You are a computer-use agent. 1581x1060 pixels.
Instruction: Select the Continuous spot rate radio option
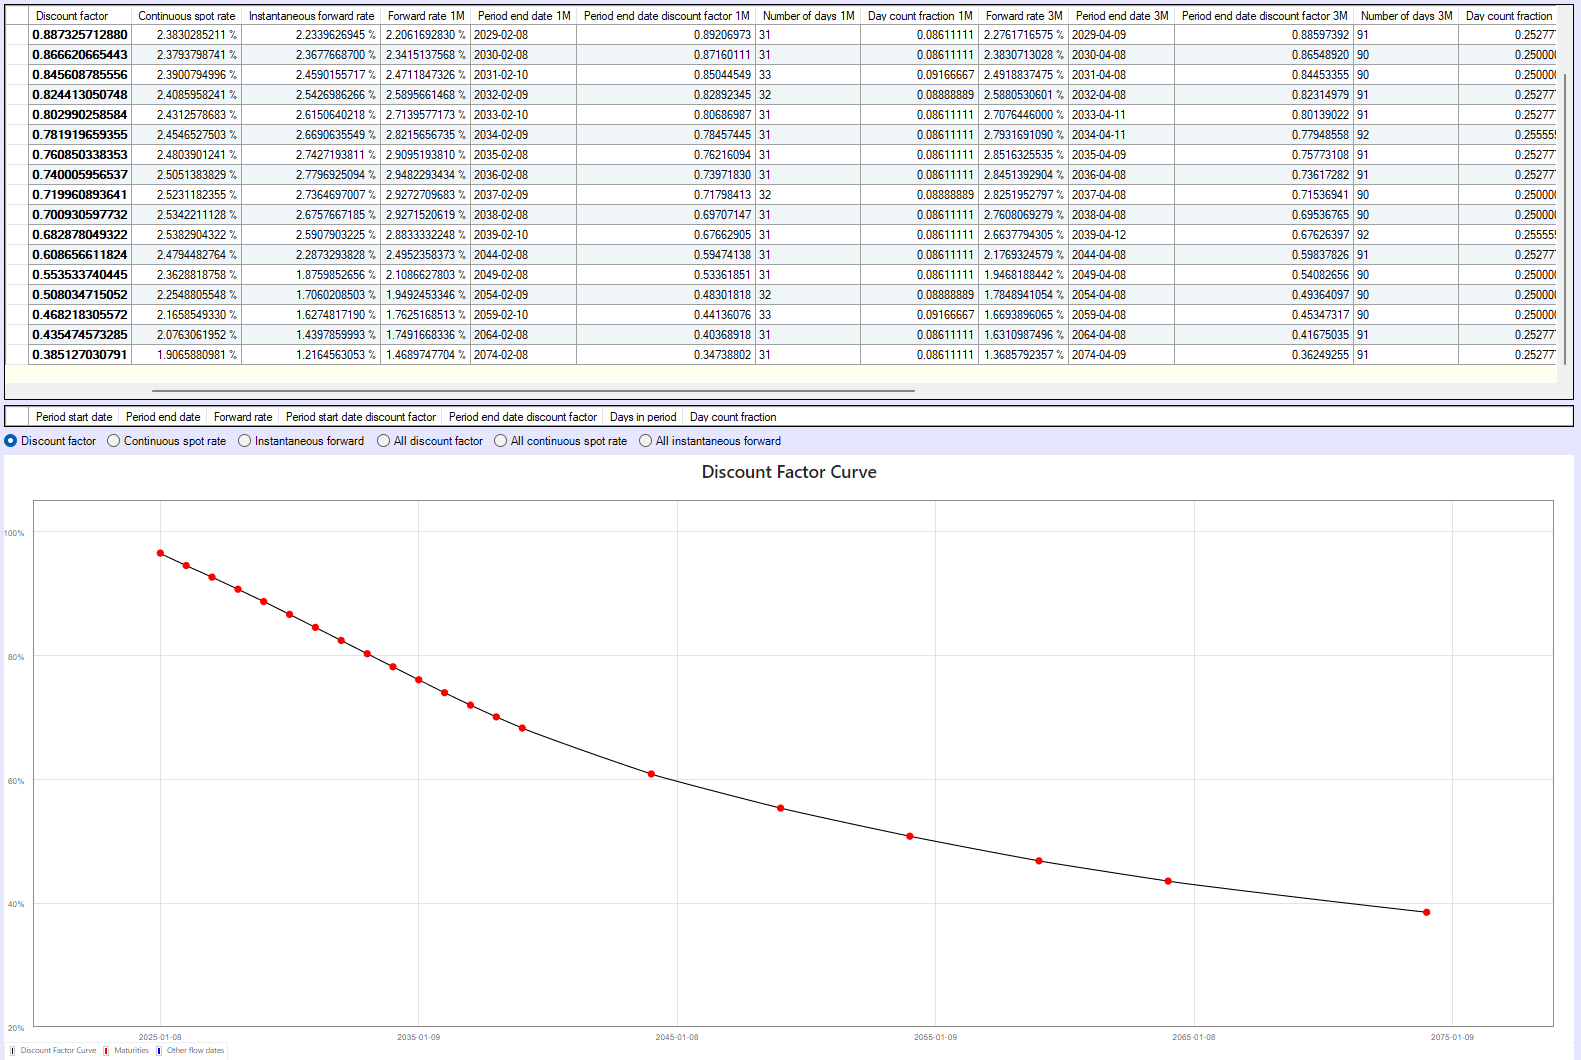coord(114,441)
